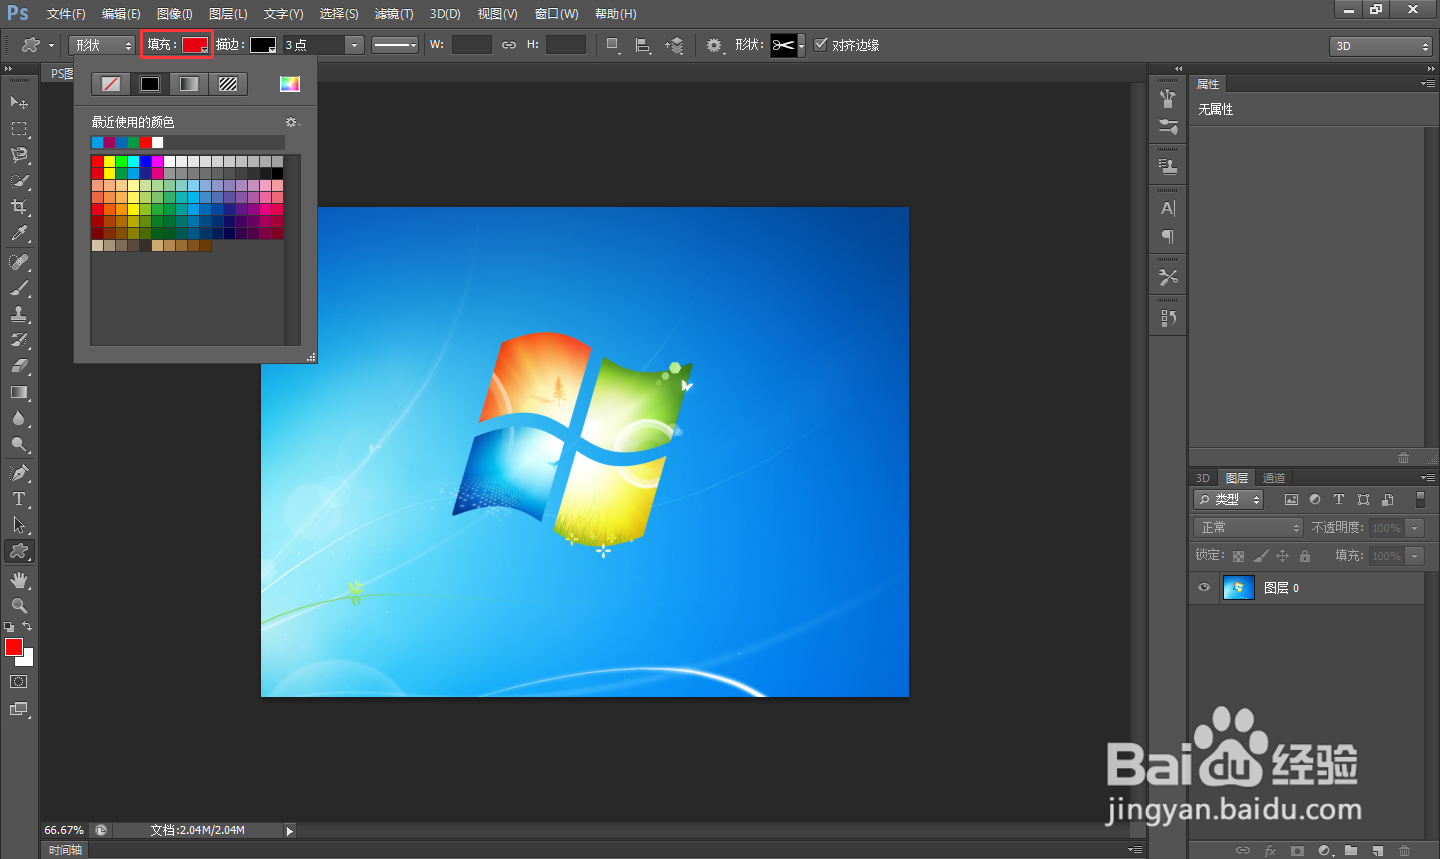Viewport: 1440px width, 859px height.
Task: Toggle lock image pixels brush icon
Action: [x=1260, y=556]
